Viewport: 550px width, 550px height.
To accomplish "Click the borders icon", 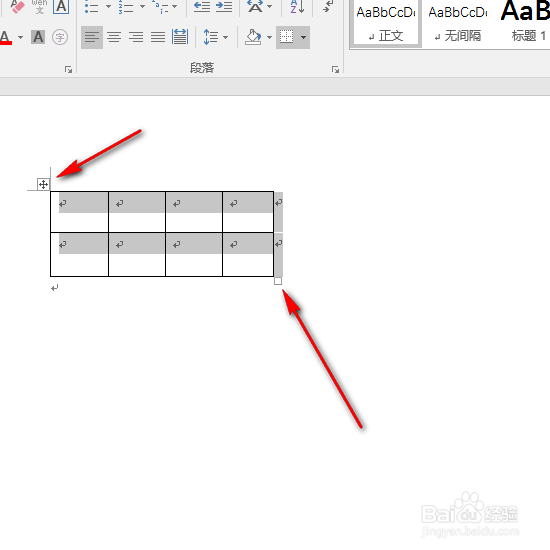I will (x=287, y=37).
